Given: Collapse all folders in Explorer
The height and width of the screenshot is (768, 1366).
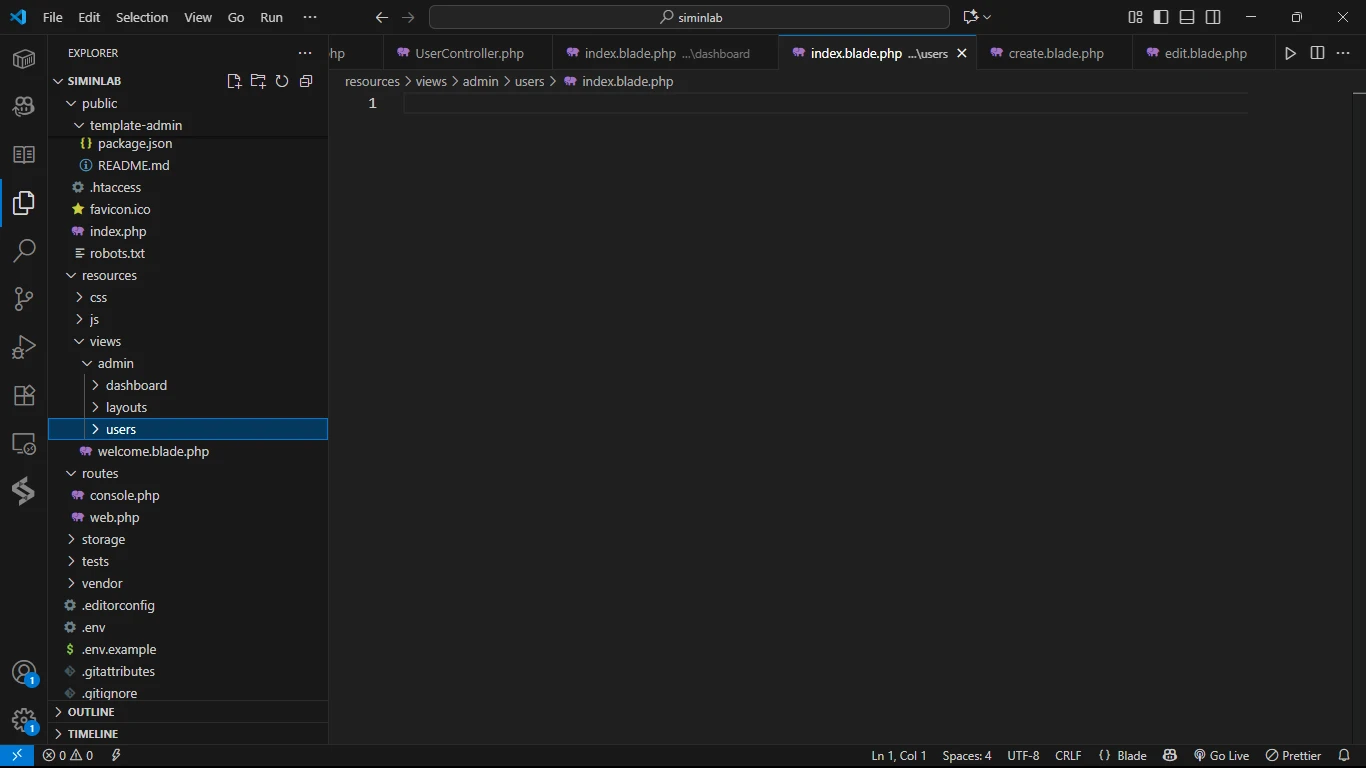Looking at the screenshot, I should pos(306,81).
